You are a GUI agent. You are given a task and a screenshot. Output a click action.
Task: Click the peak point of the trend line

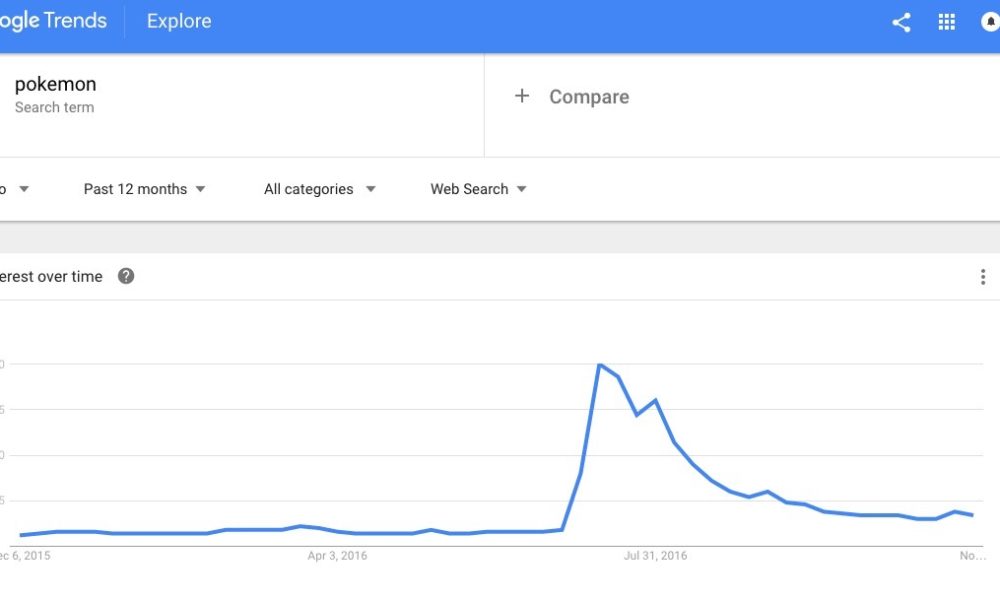pyautogui.click(x=599, y=365)
